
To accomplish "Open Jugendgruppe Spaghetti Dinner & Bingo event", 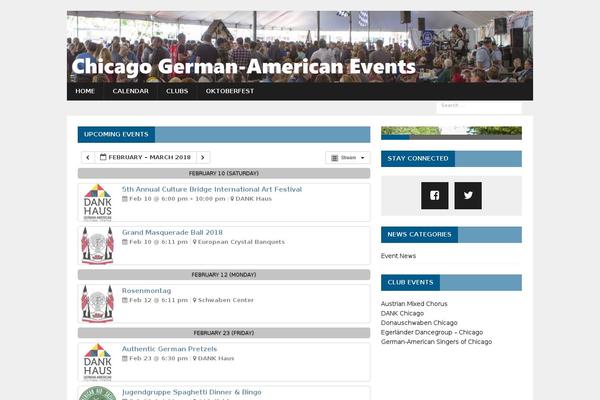I will tap(191, 392).
